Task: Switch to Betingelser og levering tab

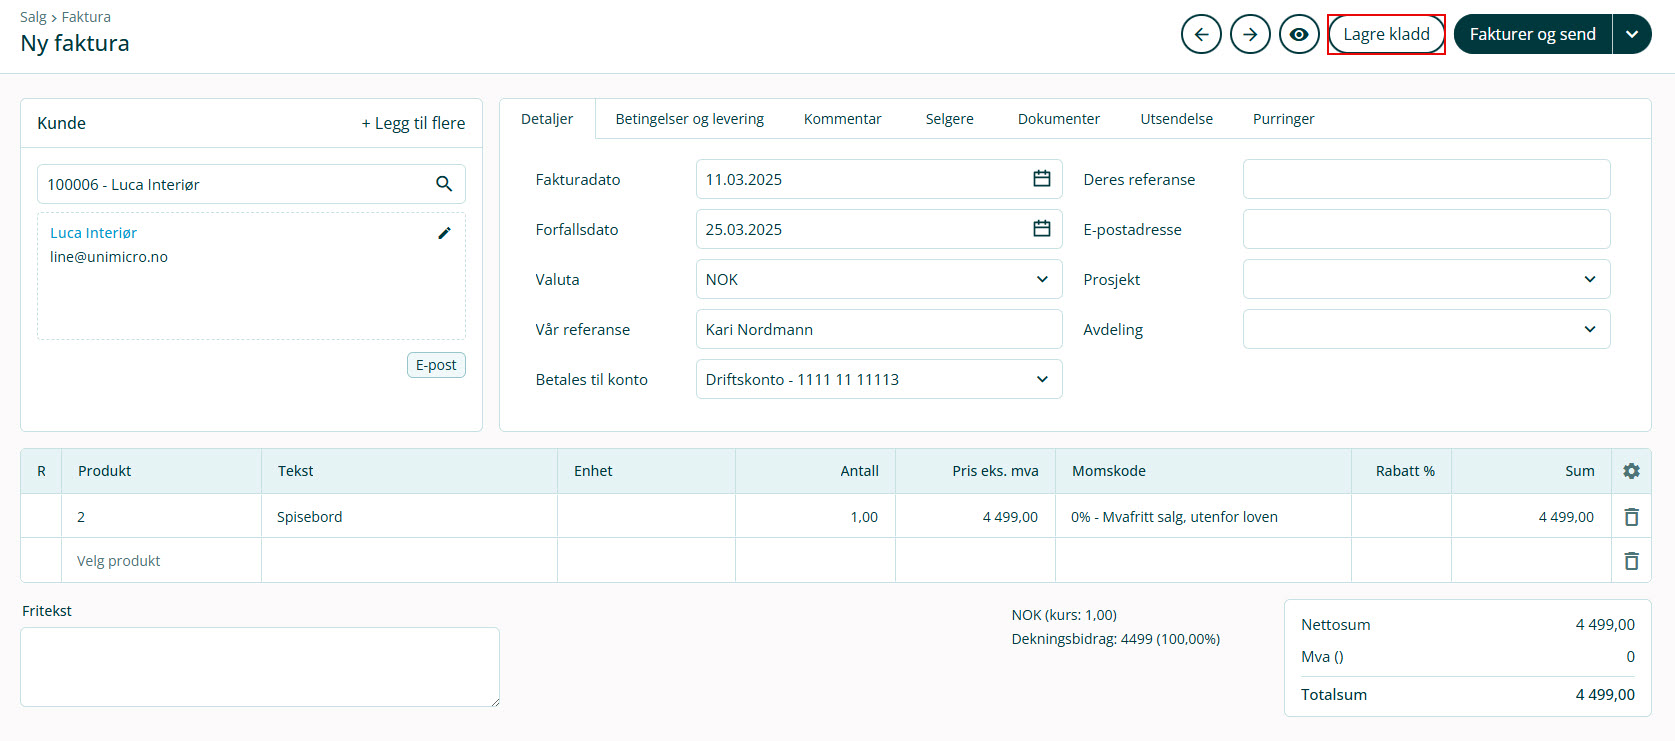Action: coord(689,119)
